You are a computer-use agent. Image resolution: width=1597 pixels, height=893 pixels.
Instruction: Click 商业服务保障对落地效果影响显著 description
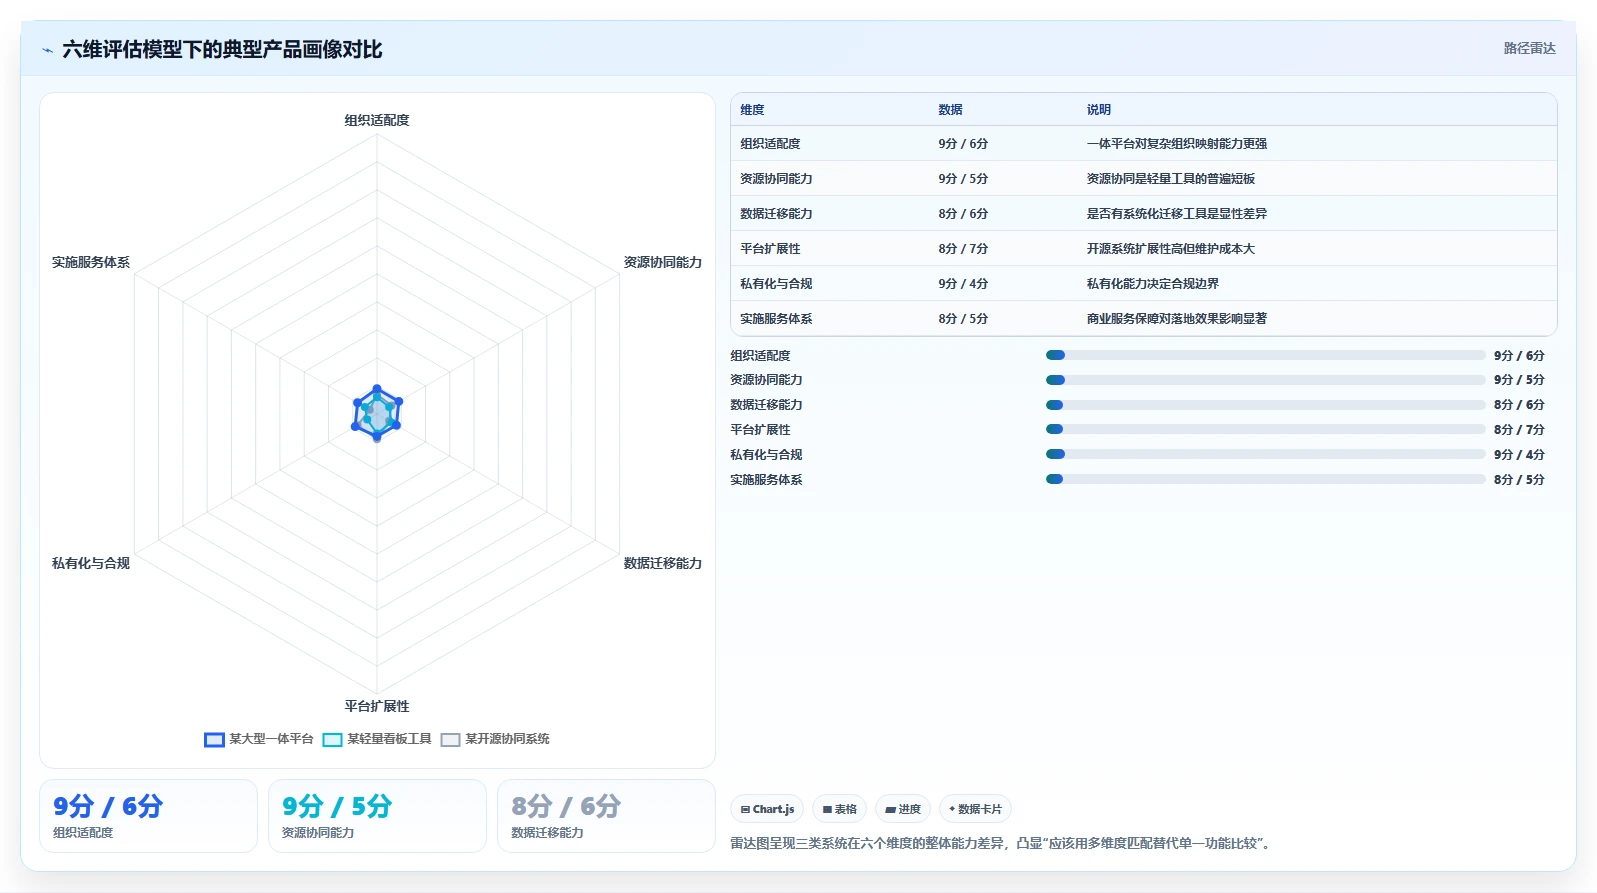click(x=1177, y=319)
